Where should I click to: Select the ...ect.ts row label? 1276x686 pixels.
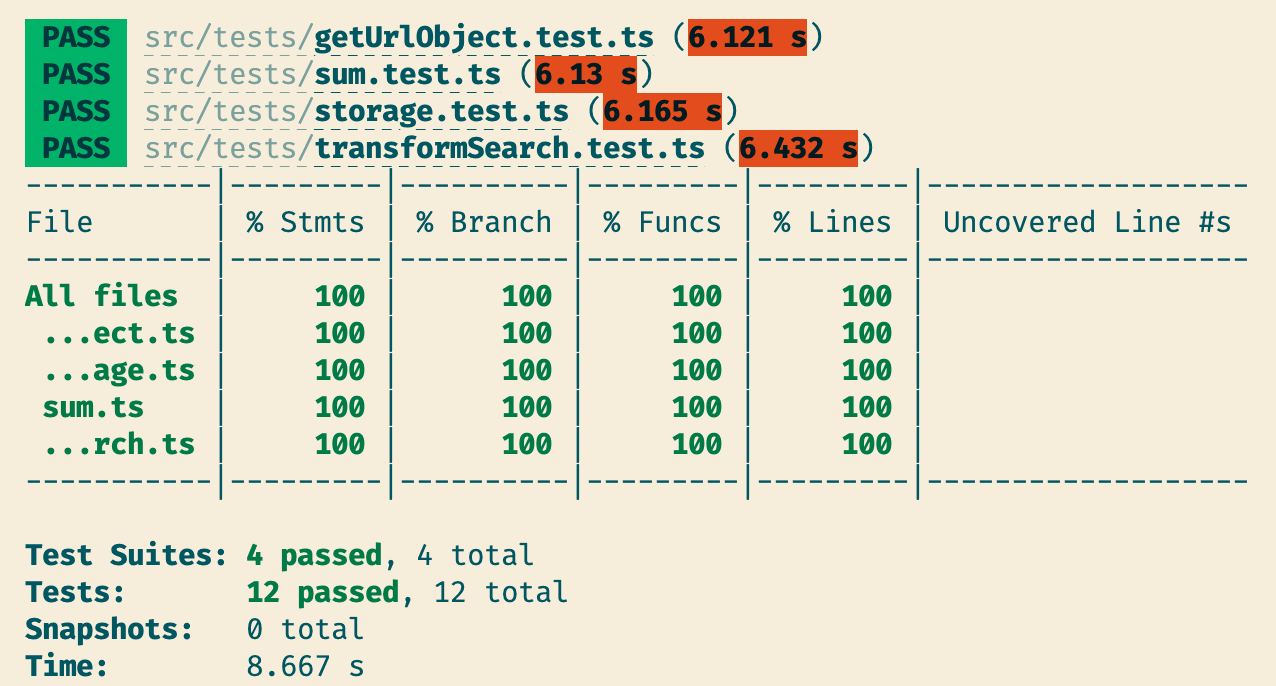tap(119, 333)
